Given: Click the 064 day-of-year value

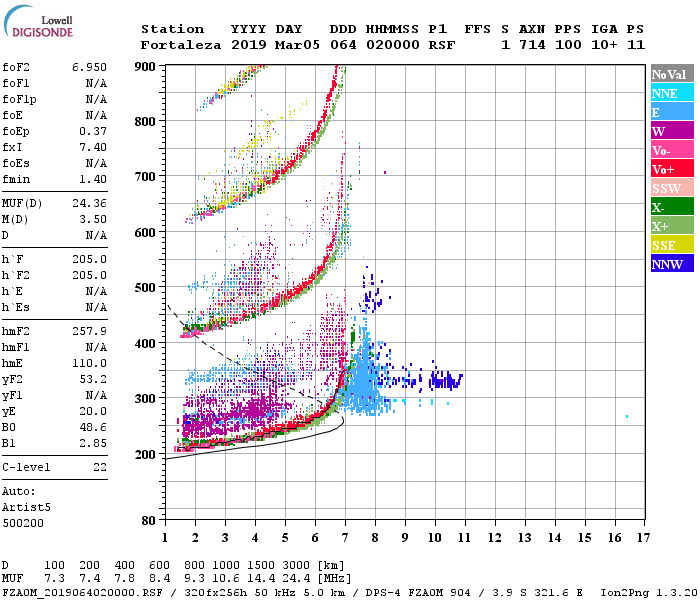Looking at the screenshot, I should click(343, 45).
